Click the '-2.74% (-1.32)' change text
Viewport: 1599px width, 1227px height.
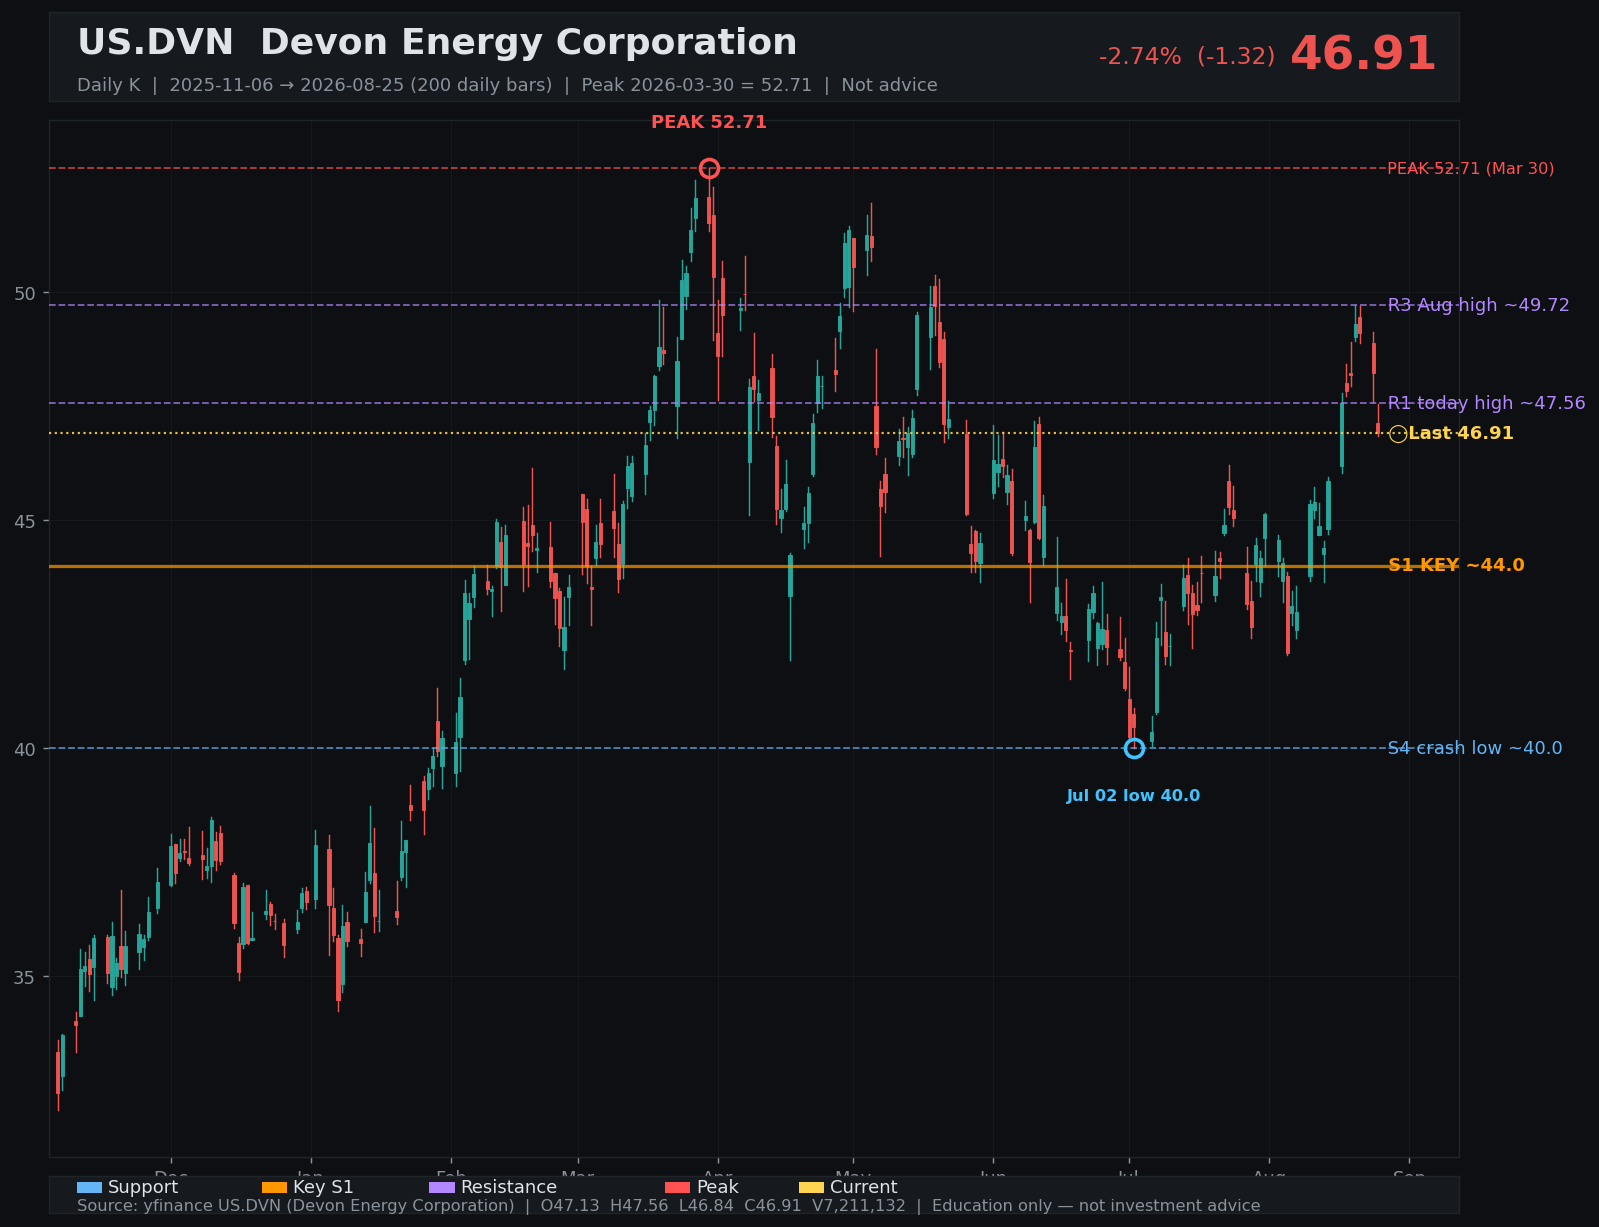pyautogui.click(x=1187, y=57)
